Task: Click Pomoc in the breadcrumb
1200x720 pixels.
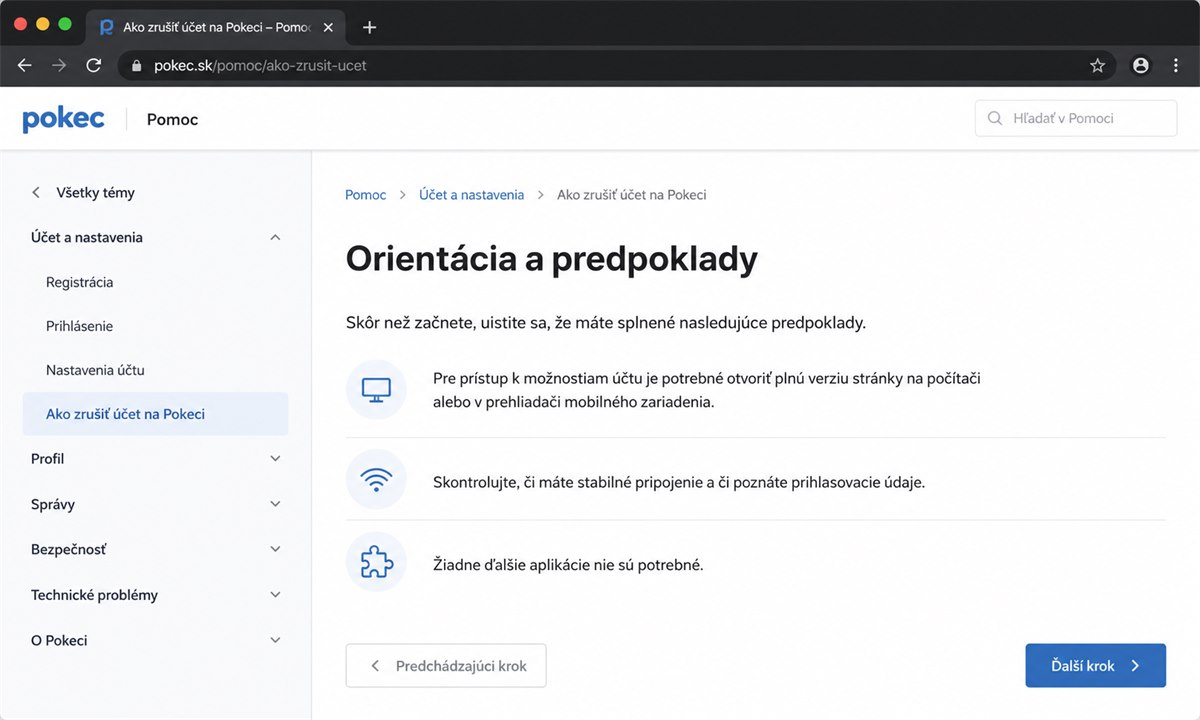Action: pos(365,195)
